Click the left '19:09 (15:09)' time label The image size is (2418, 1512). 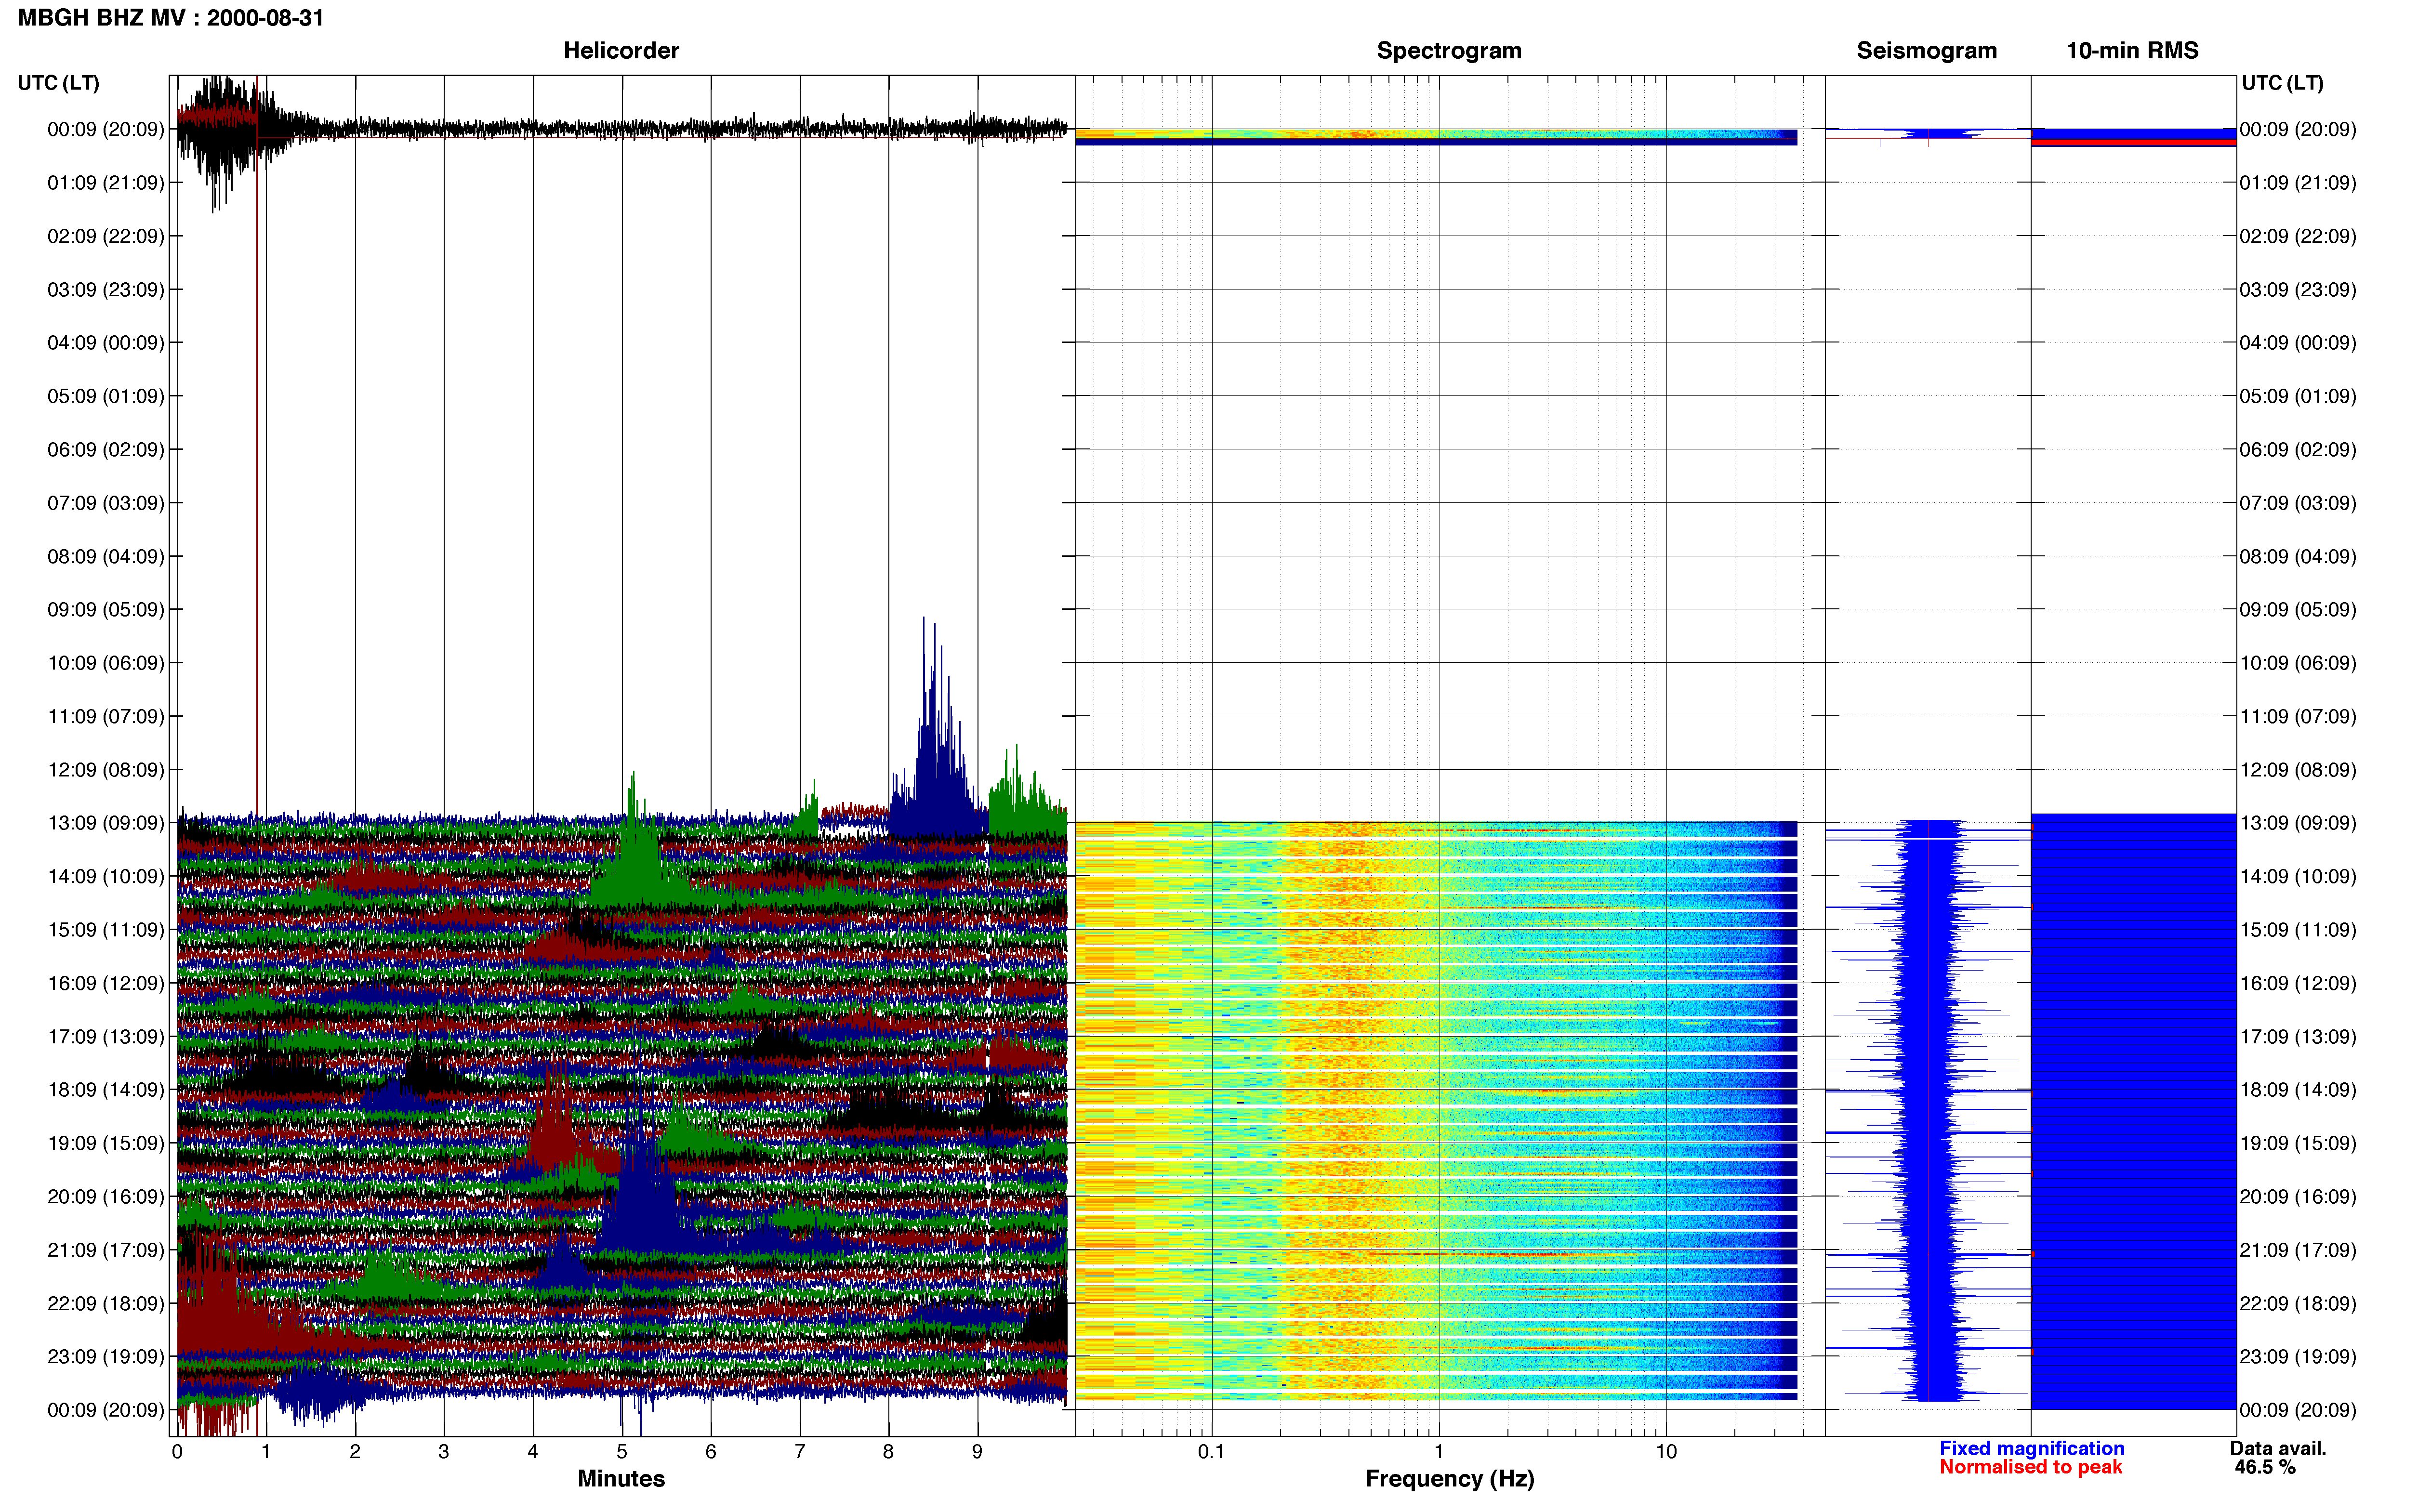point(106,1143)
